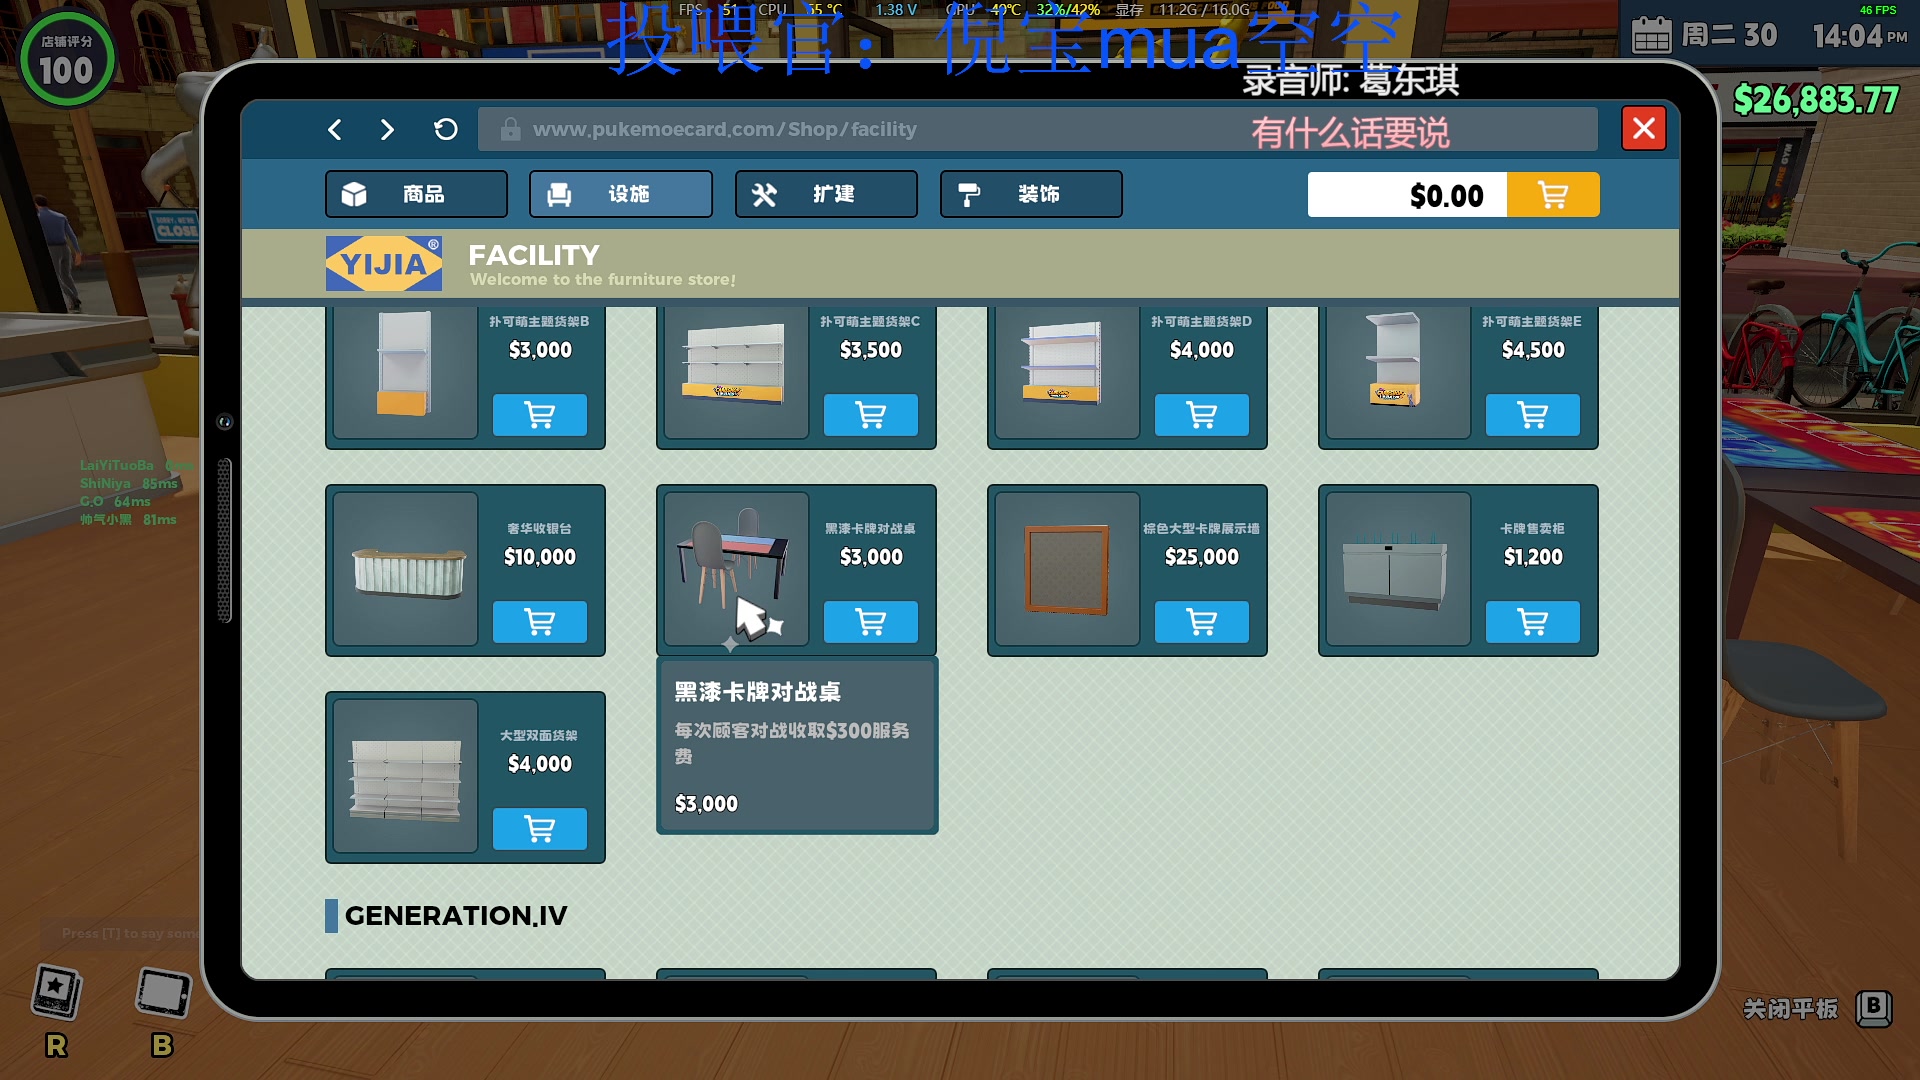Click the 14:04 PM clock display
Viewport: 1920px width, 1080px height.
pyautogui.click(x=1860, y=37)
